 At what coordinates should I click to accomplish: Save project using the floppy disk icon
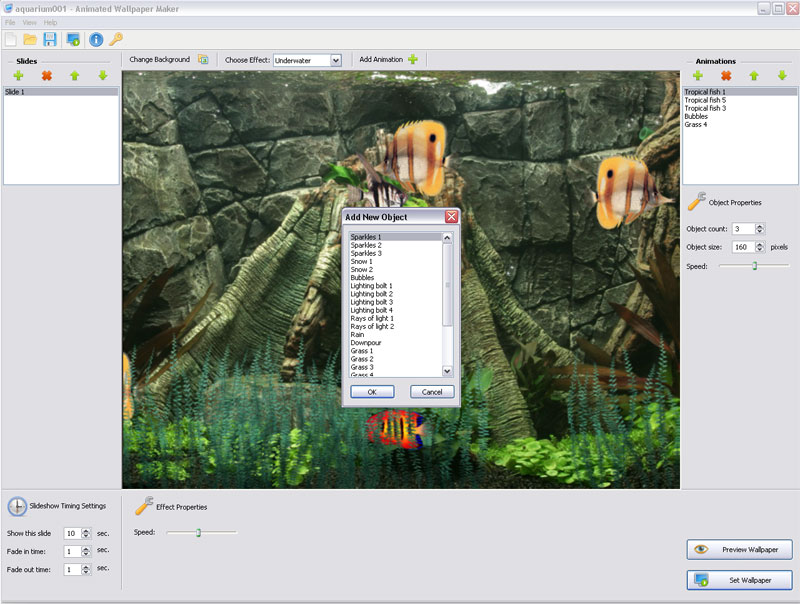pyautogui.click(x=49, y=40)
